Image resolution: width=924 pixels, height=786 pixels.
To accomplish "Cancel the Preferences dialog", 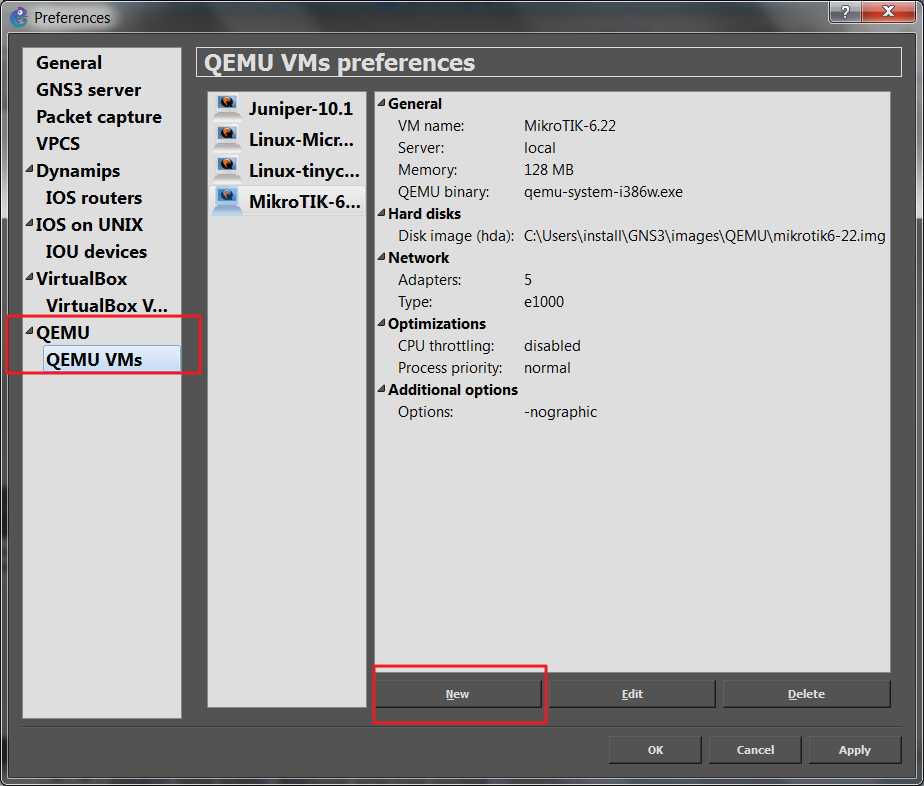I will coord(755,750).
